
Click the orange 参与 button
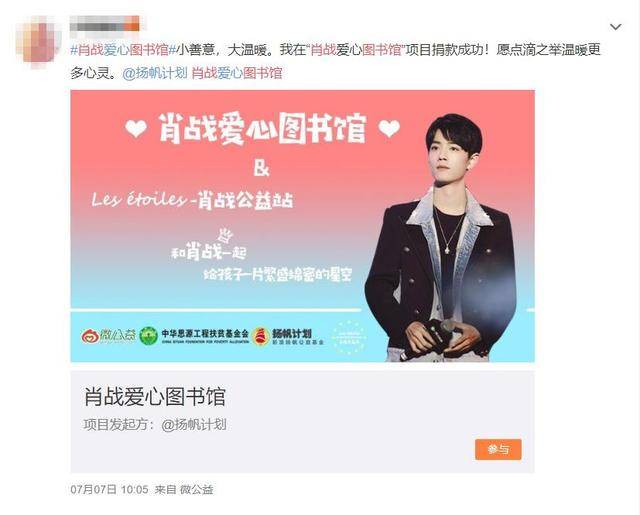pyautogui.click(x=498, y=449)
